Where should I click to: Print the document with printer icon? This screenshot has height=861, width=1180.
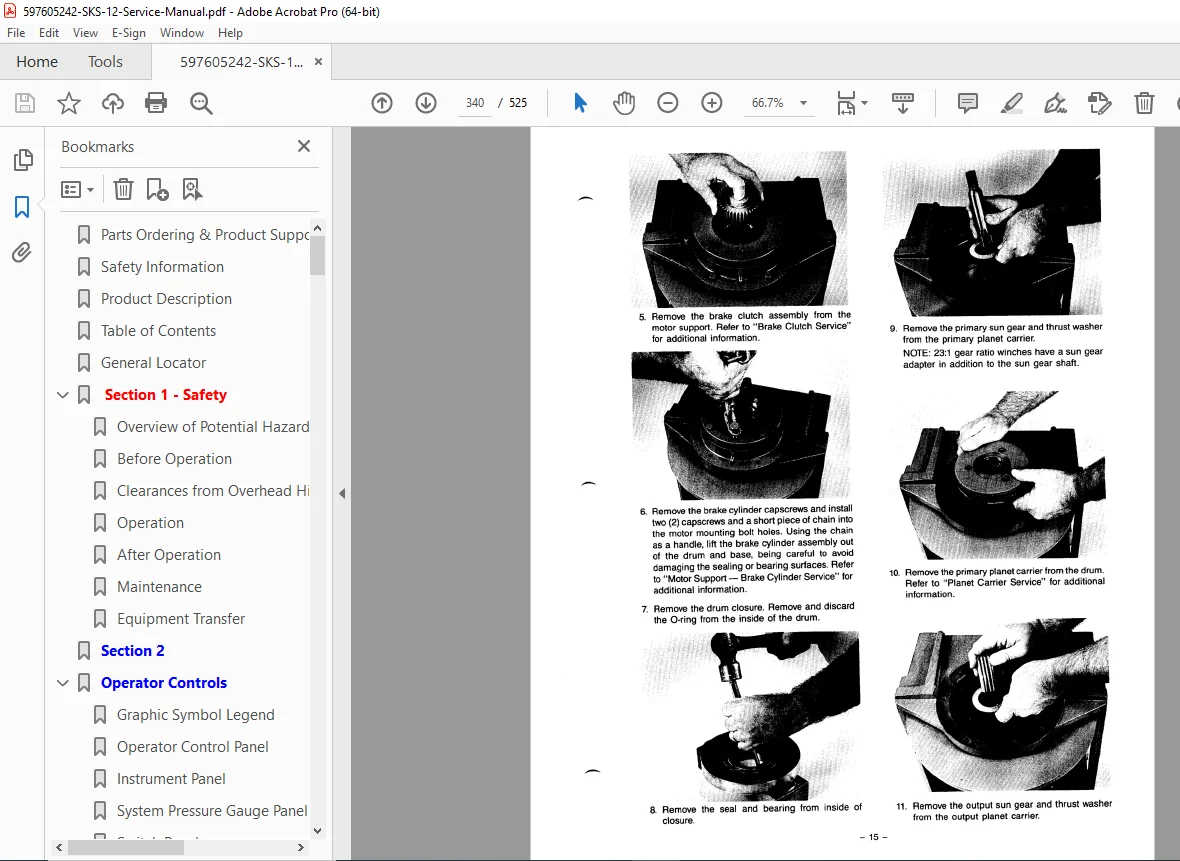pos(156,103)
